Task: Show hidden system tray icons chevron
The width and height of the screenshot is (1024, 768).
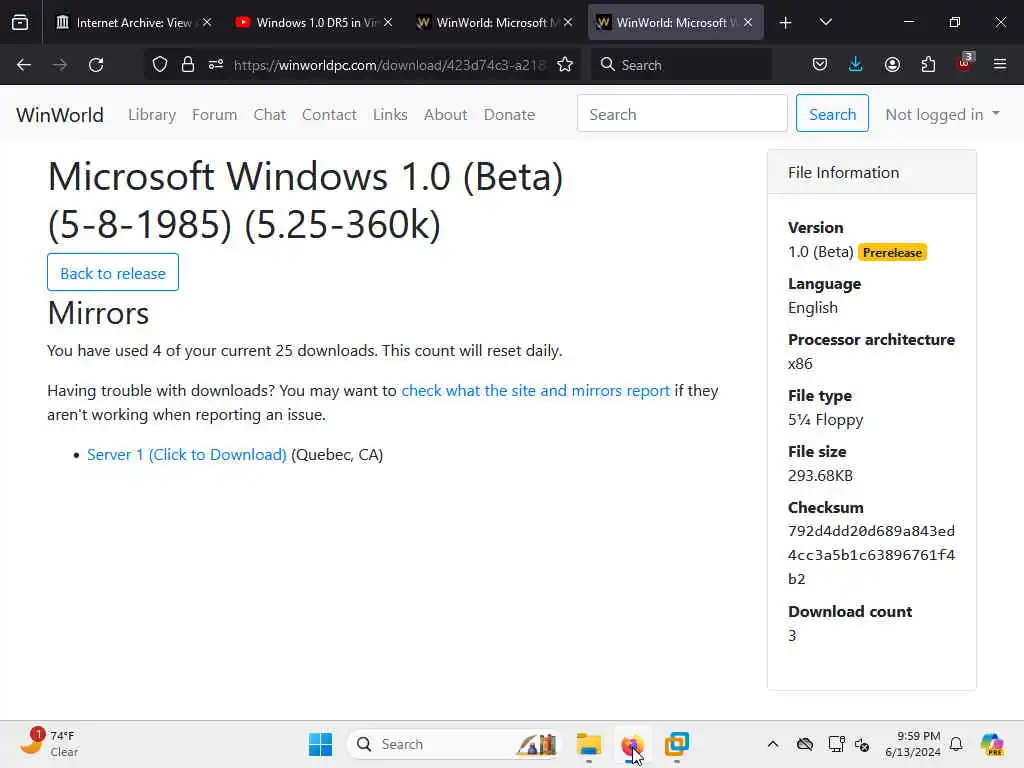Action: point(773,744)
